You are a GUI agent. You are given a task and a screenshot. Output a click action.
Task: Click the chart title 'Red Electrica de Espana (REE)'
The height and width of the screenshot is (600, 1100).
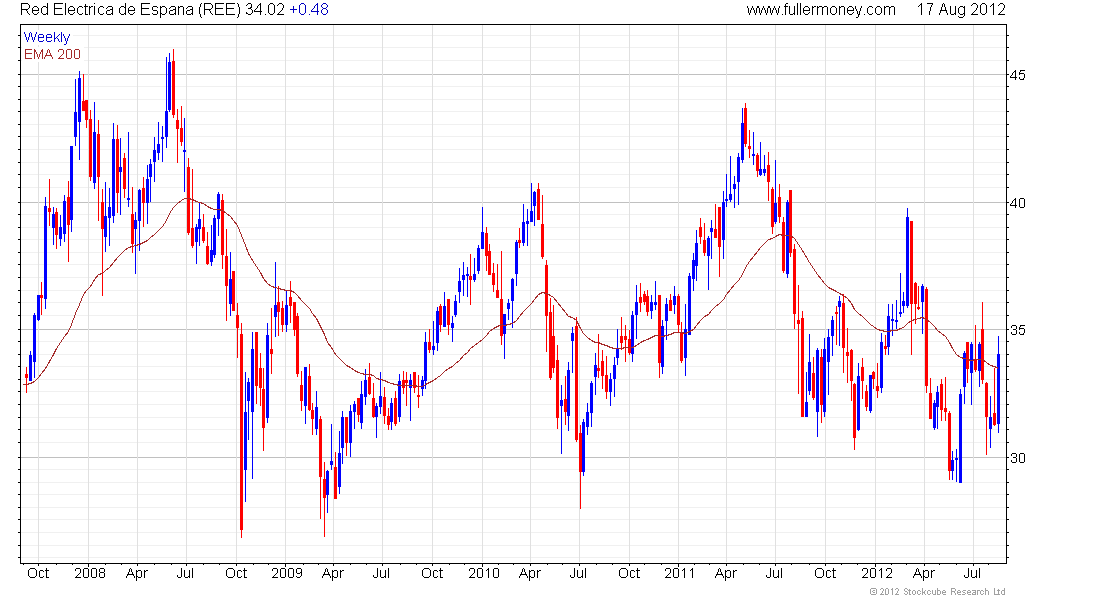pyautogui.click(x=130, y=10)
